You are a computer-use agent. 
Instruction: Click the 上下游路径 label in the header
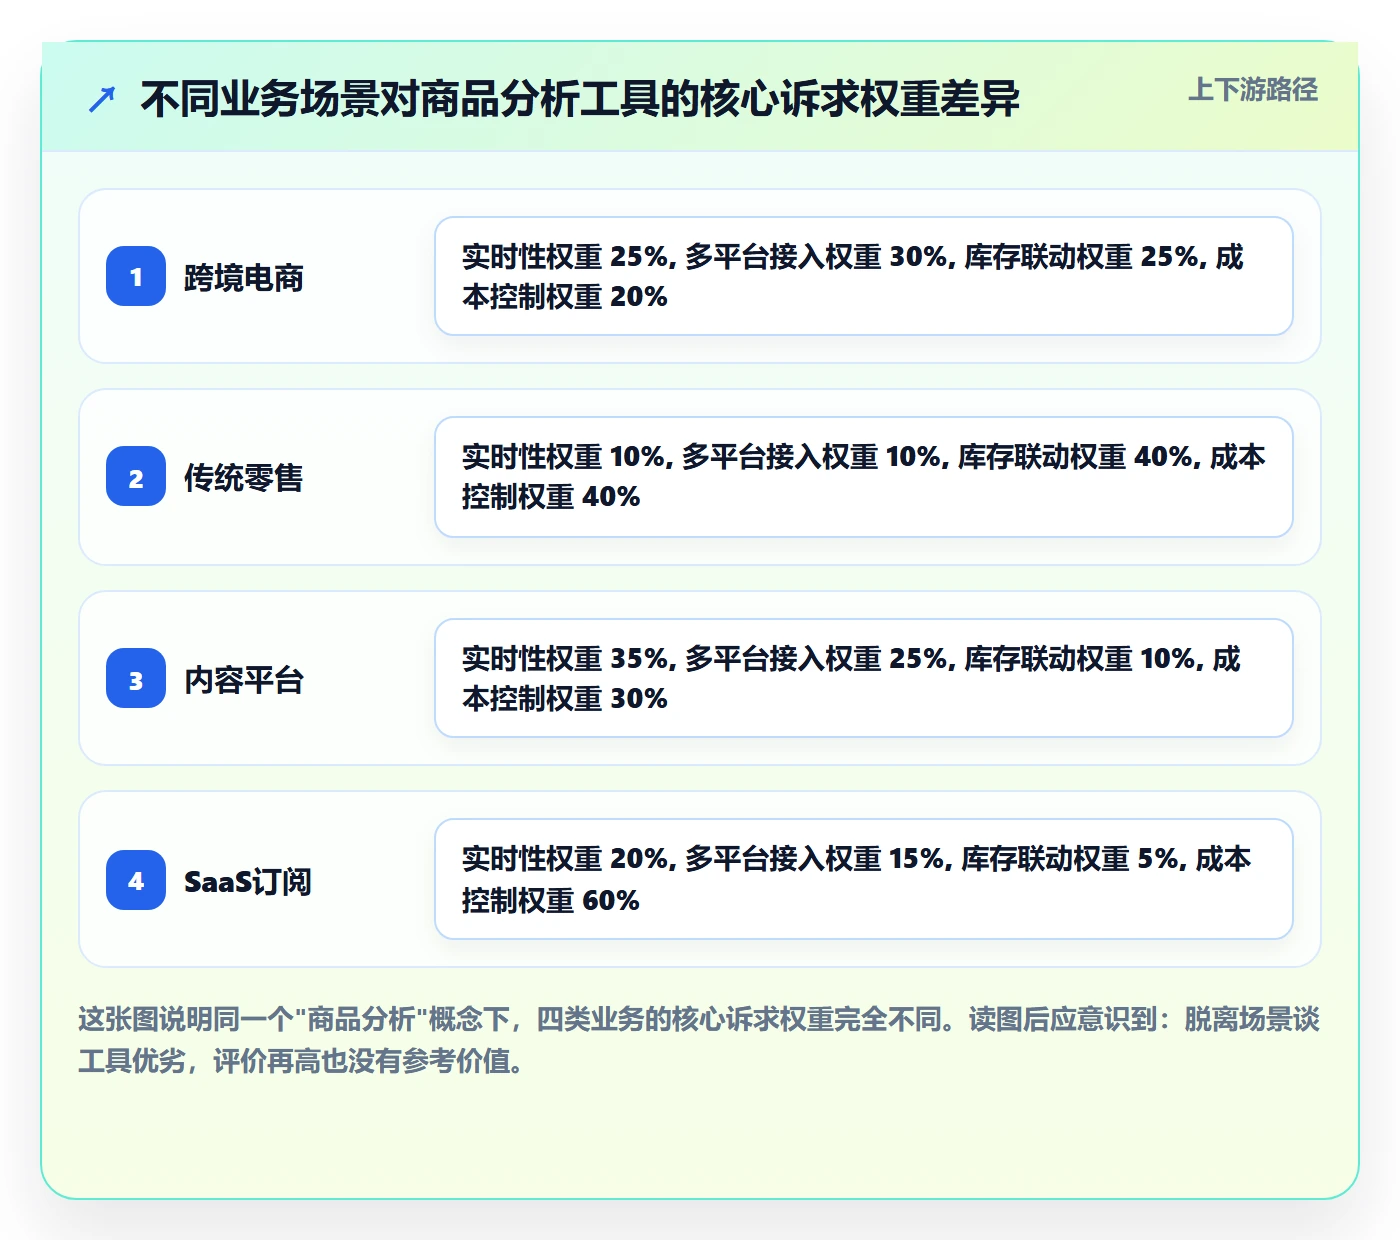[x=1253, y=90]
